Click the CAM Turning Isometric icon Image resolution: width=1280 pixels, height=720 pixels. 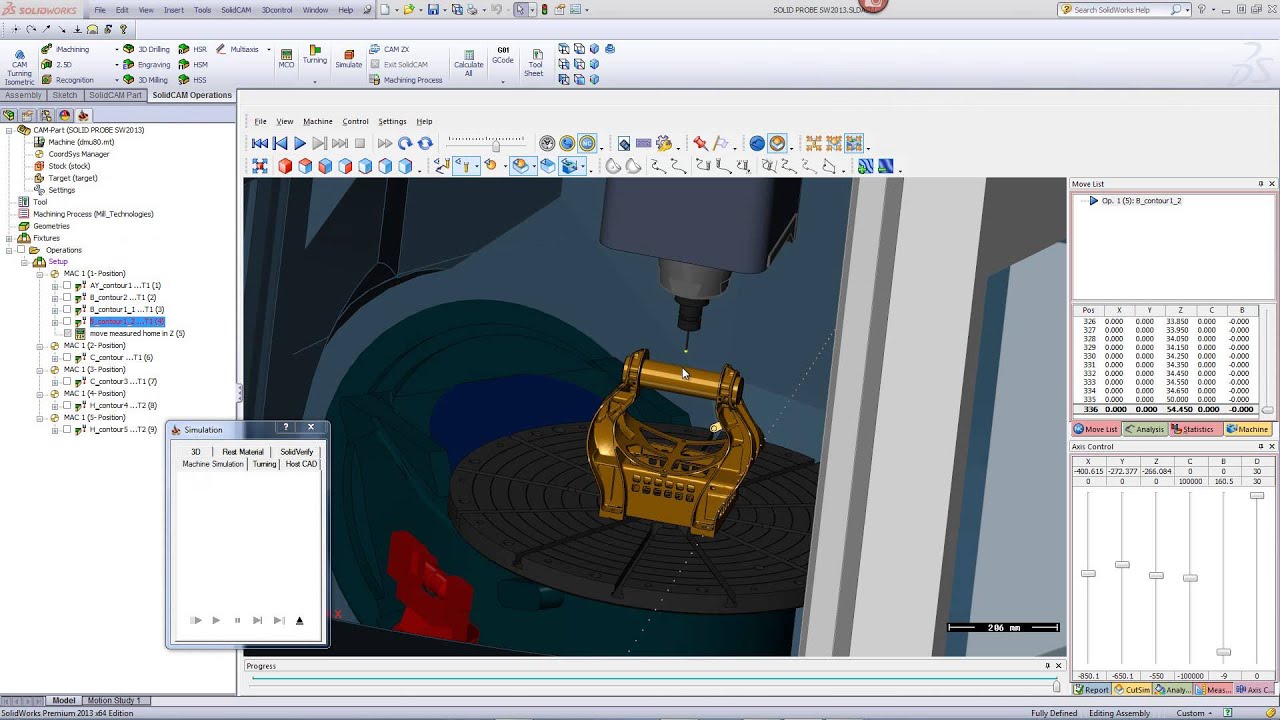19,66
